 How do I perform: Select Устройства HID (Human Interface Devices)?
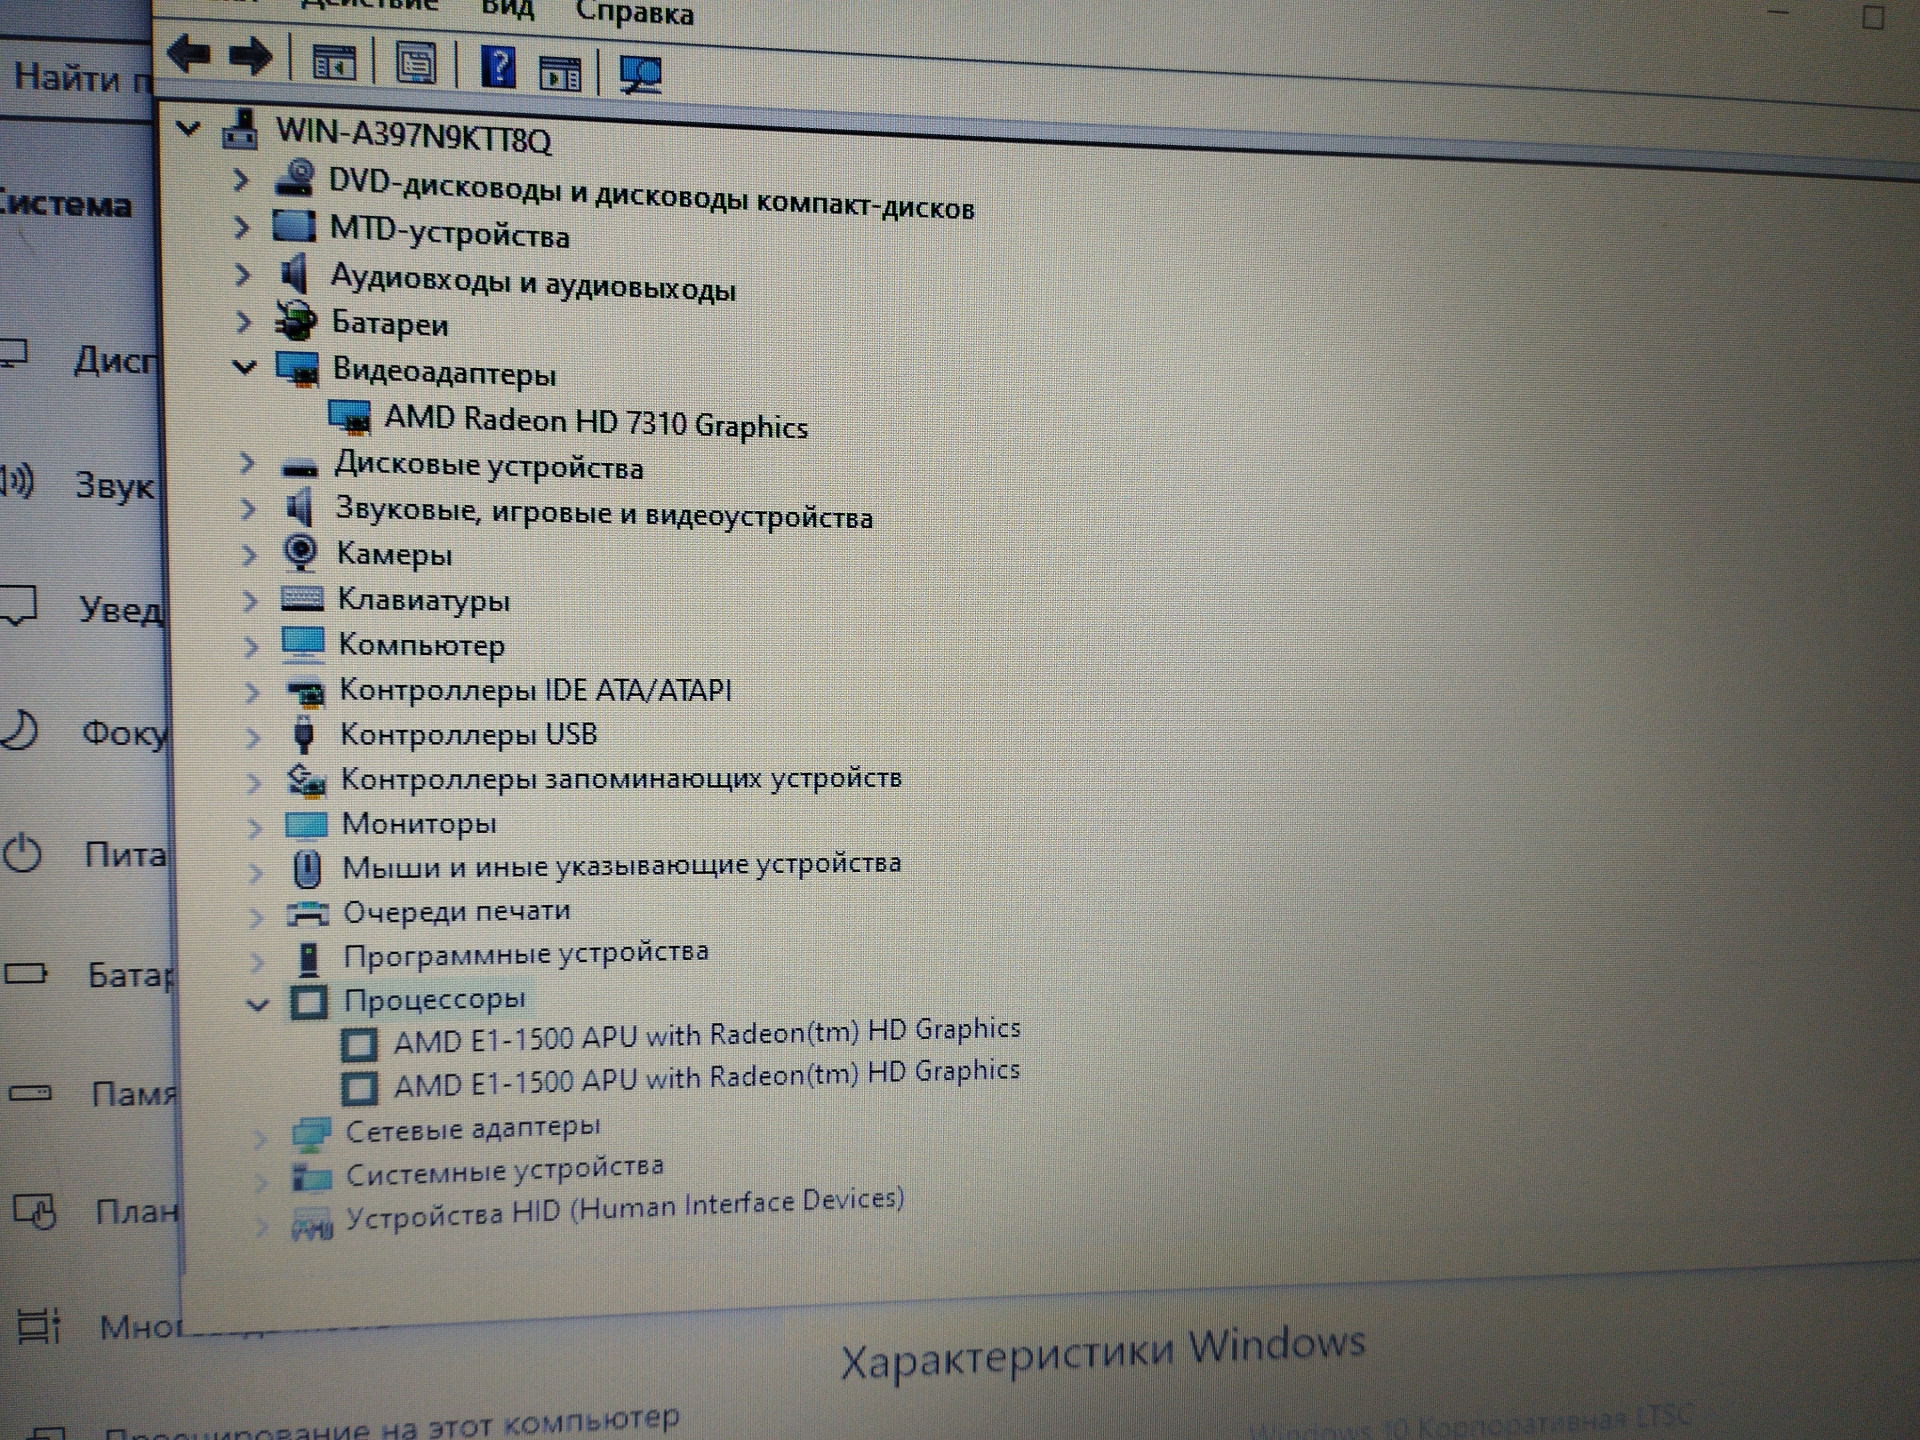tap(625, 1208)
